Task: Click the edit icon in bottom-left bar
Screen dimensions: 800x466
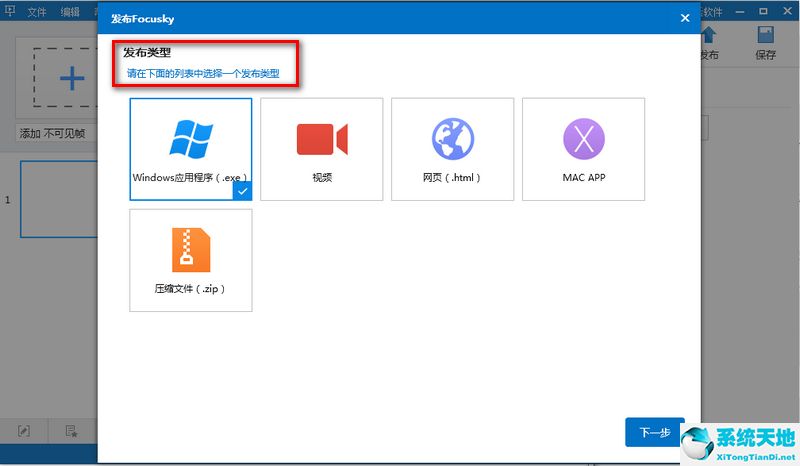Action: point(24,431)
